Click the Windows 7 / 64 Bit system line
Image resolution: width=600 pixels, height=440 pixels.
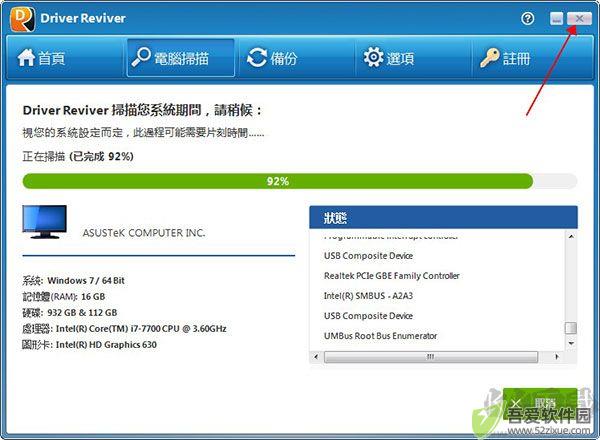pyautogui.click(x=73, y=280)
